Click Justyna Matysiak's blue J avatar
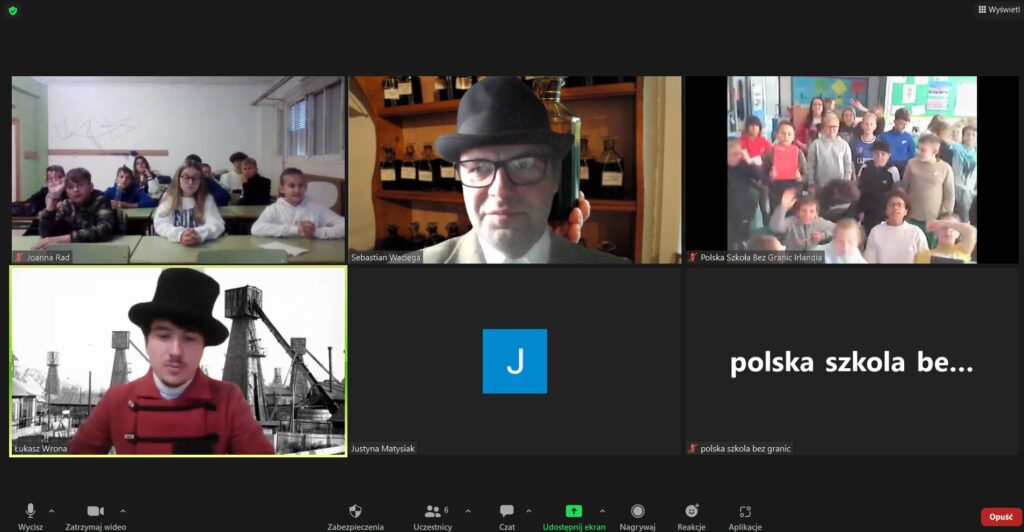The image size is (1024, 532). (x=514, y=361)
